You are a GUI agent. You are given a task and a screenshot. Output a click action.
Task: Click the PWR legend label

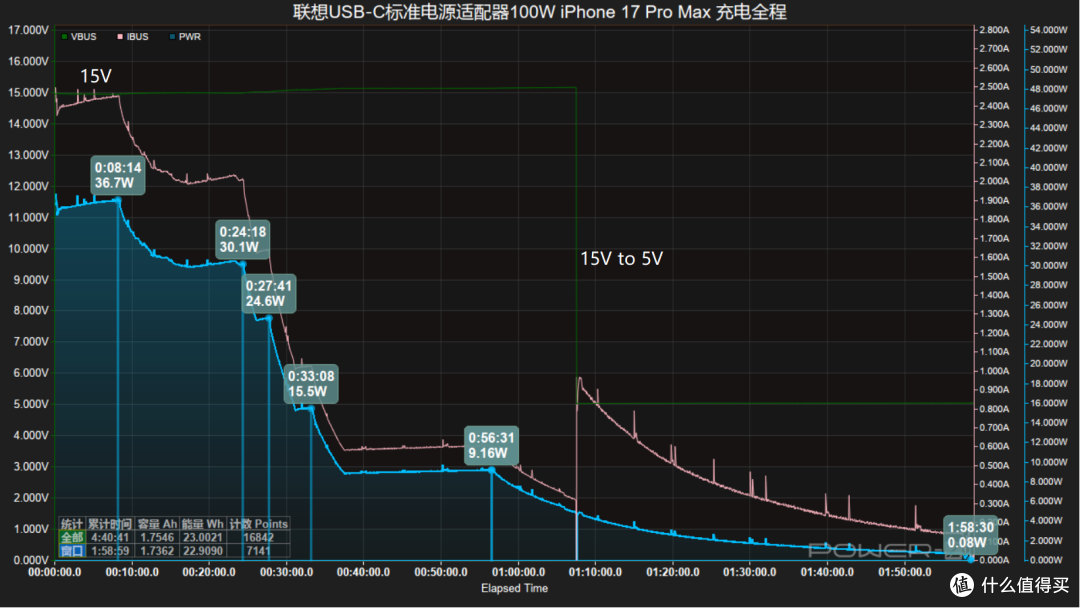click(x=189, y=37)
